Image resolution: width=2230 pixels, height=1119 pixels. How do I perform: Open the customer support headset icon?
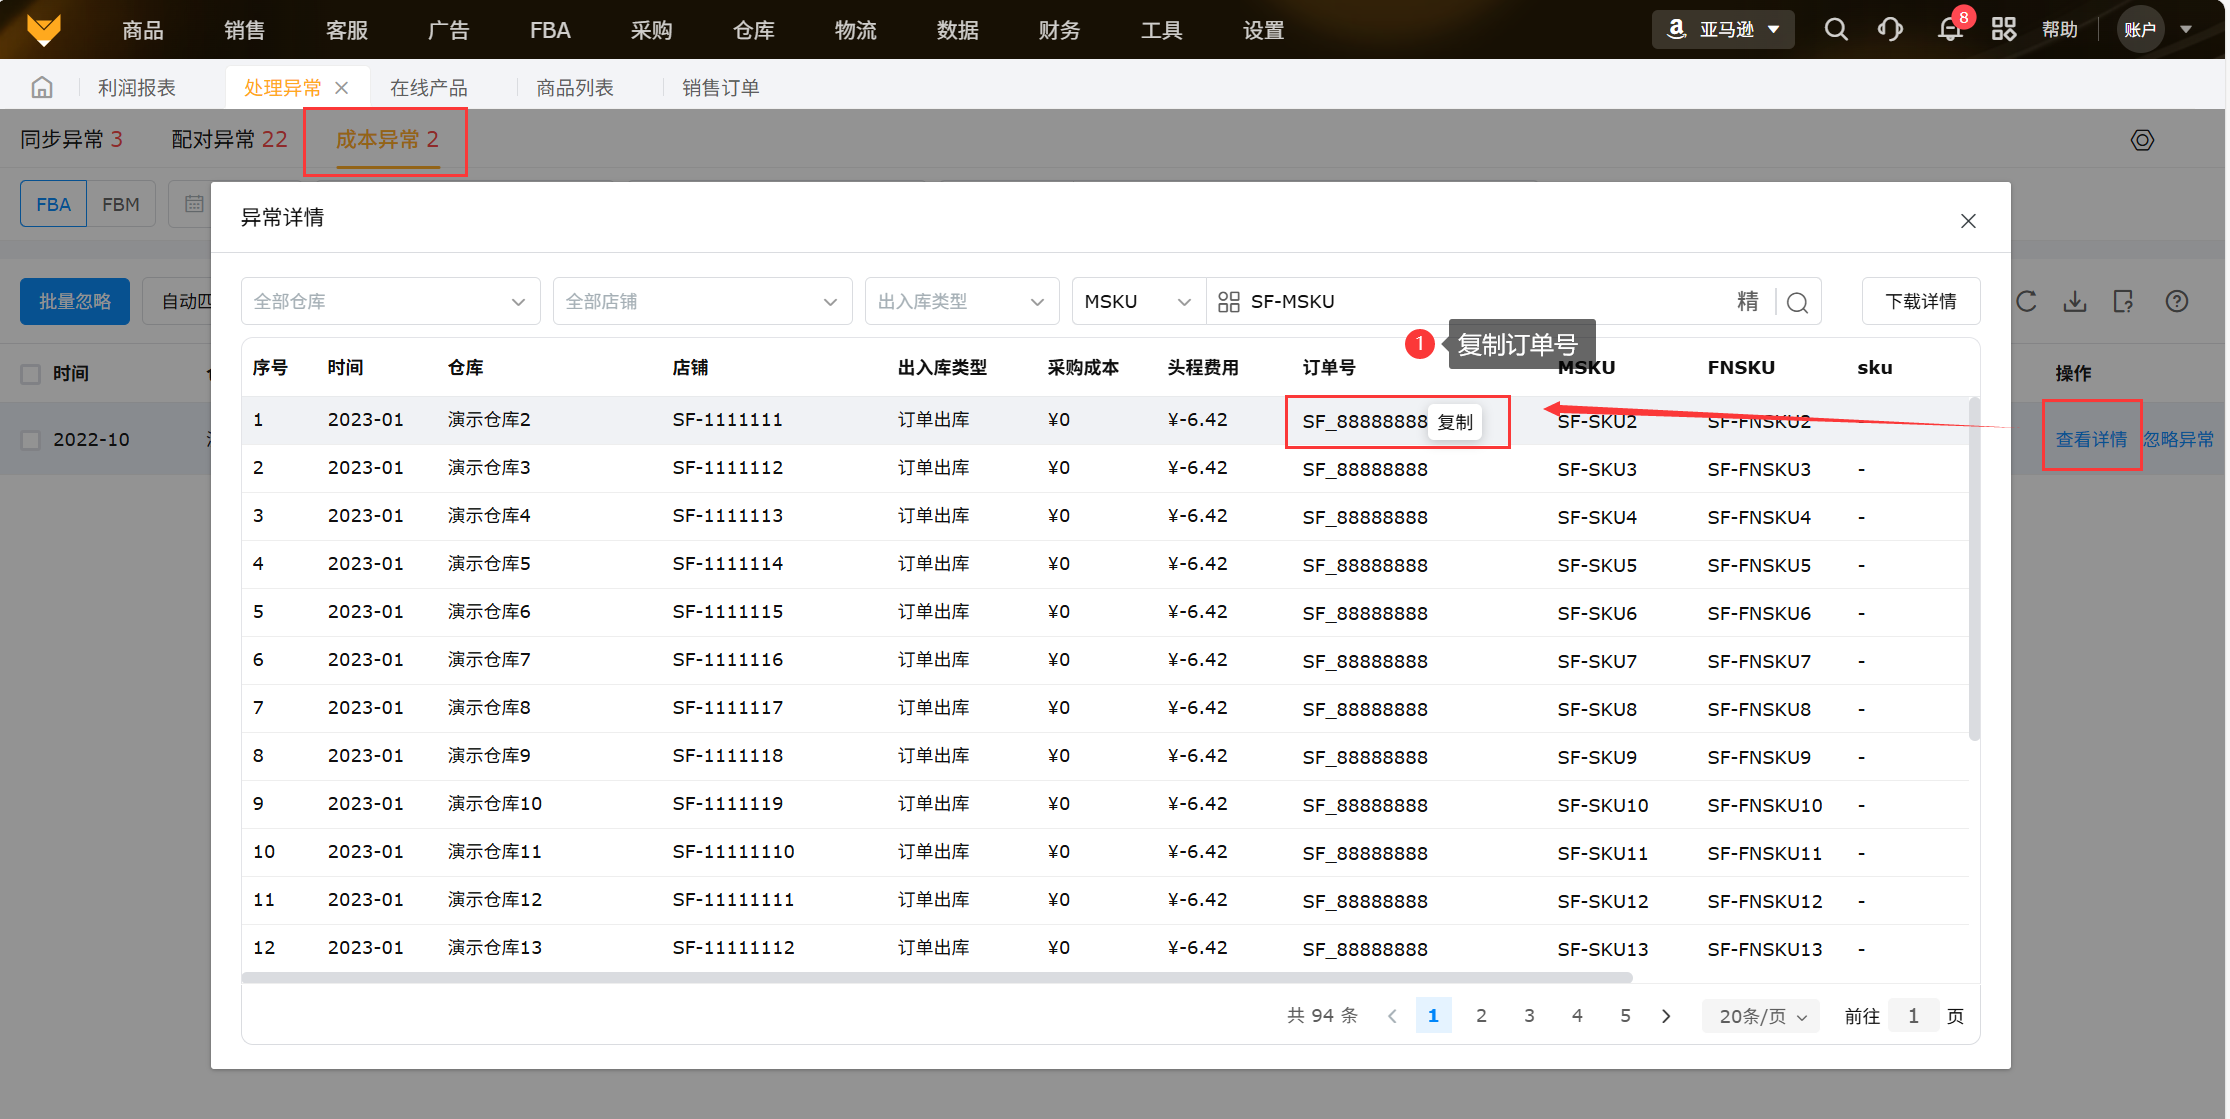1890,30
